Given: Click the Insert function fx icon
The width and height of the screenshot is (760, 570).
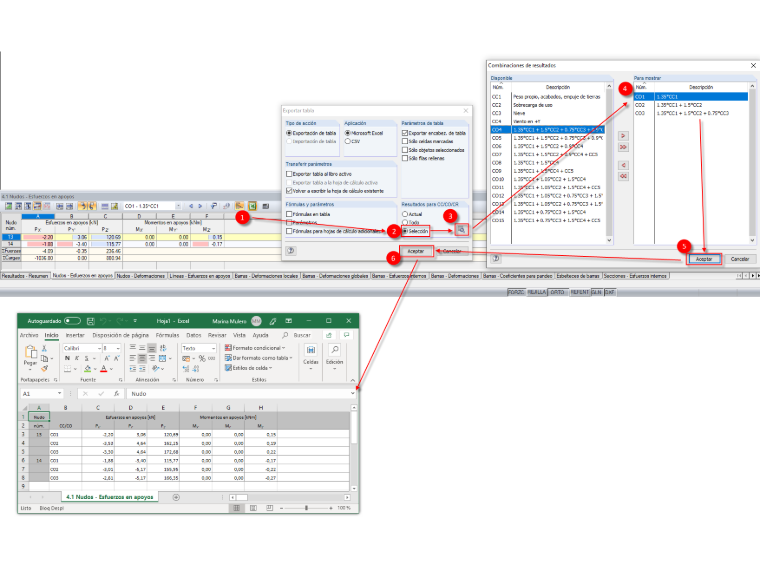Looking at the screenshot, I should pyautogui.click(x=116, y=394).
